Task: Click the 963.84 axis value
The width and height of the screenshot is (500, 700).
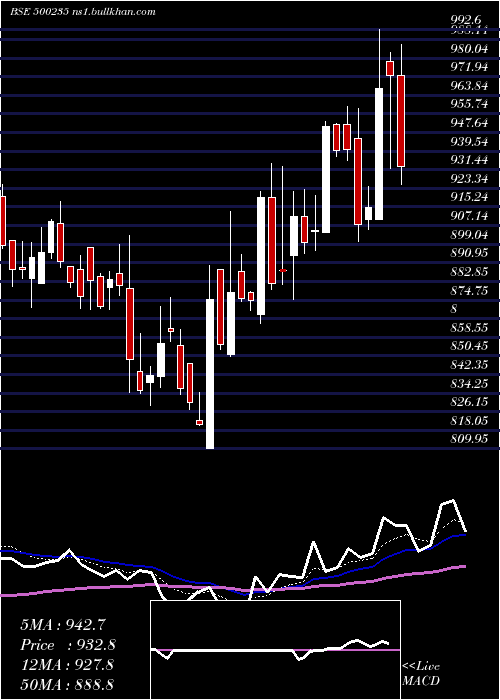Action: pos(469,85)
